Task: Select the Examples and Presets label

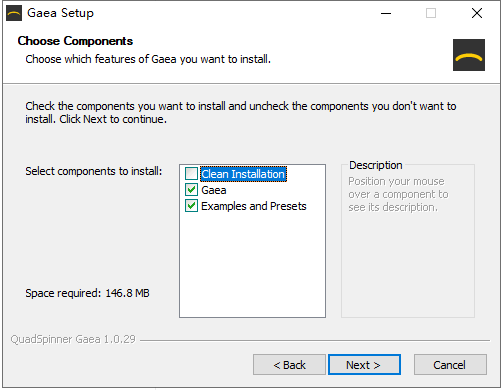Action: pos(254,206)
